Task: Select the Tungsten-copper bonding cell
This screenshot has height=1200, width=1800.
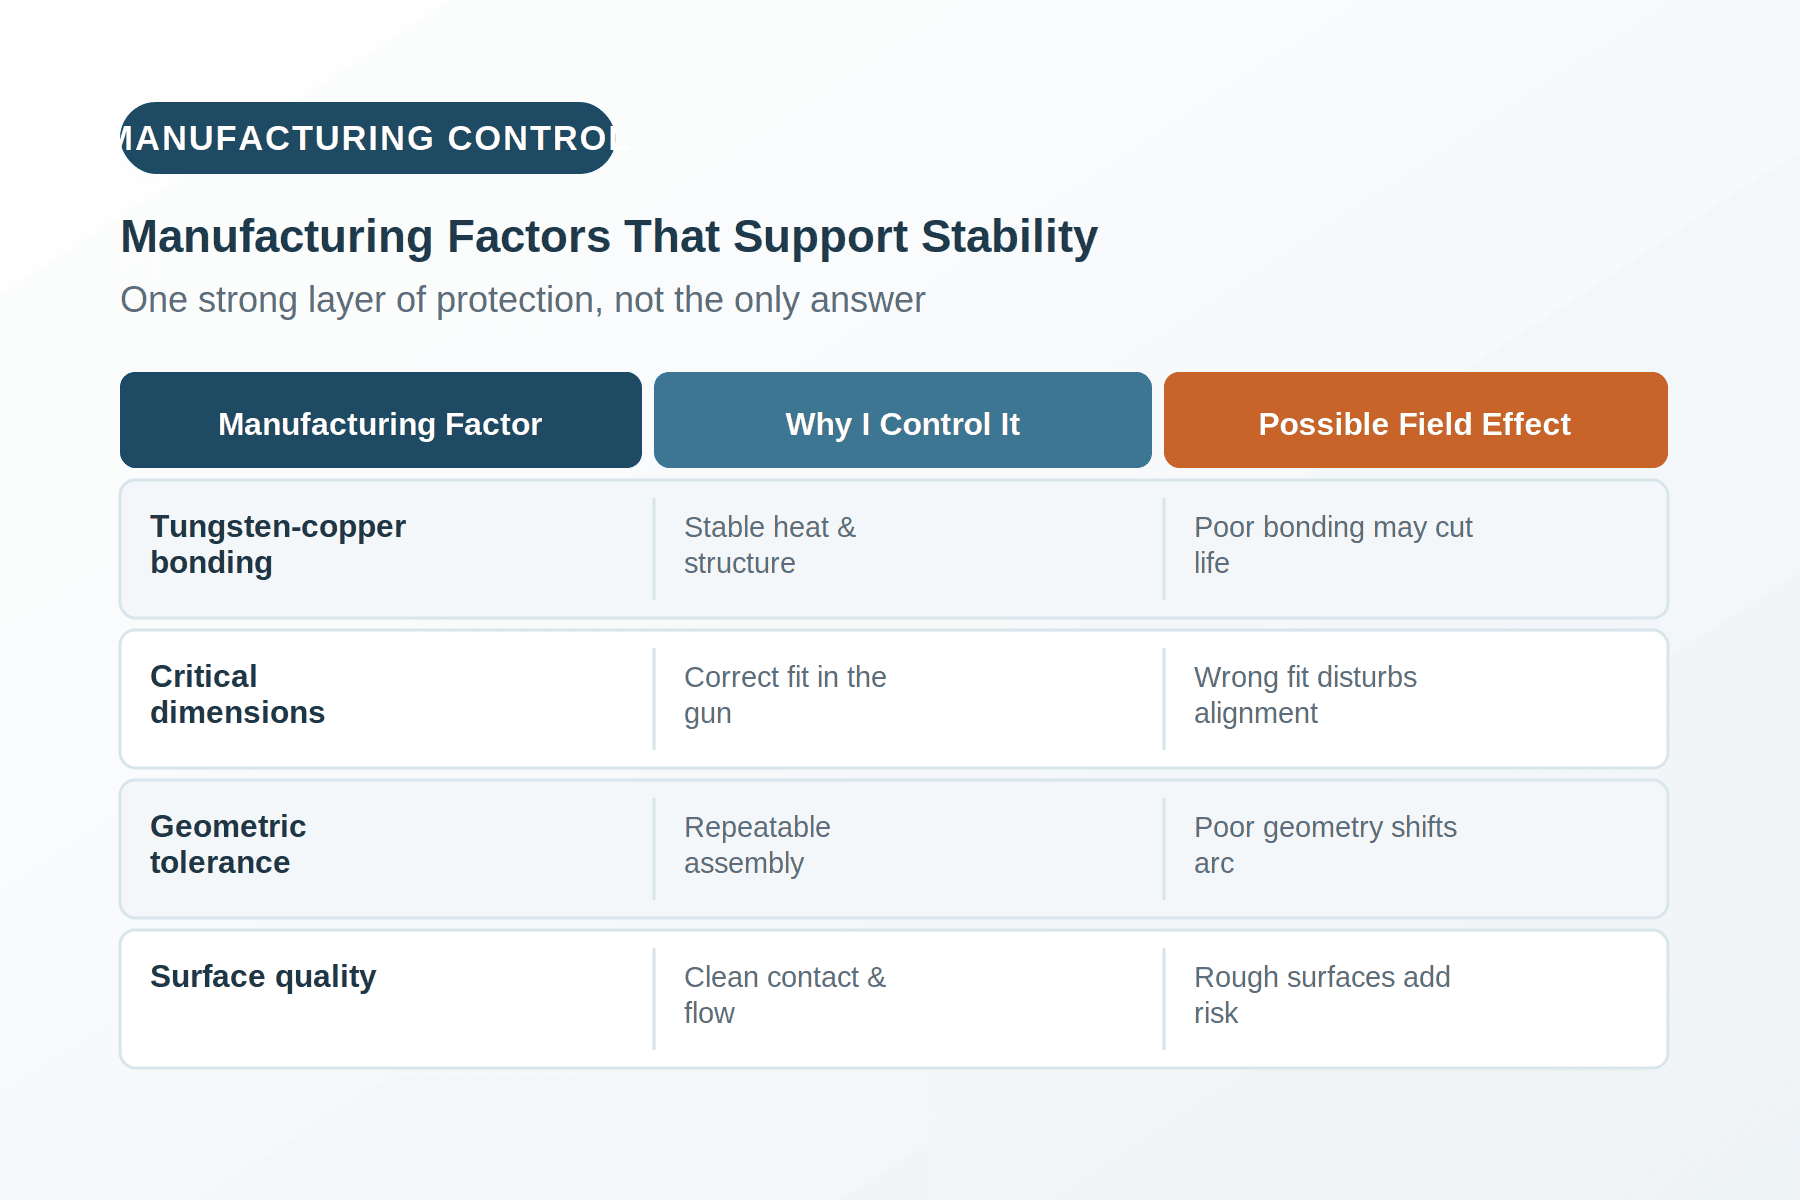Action: click(x=278, y=545)
